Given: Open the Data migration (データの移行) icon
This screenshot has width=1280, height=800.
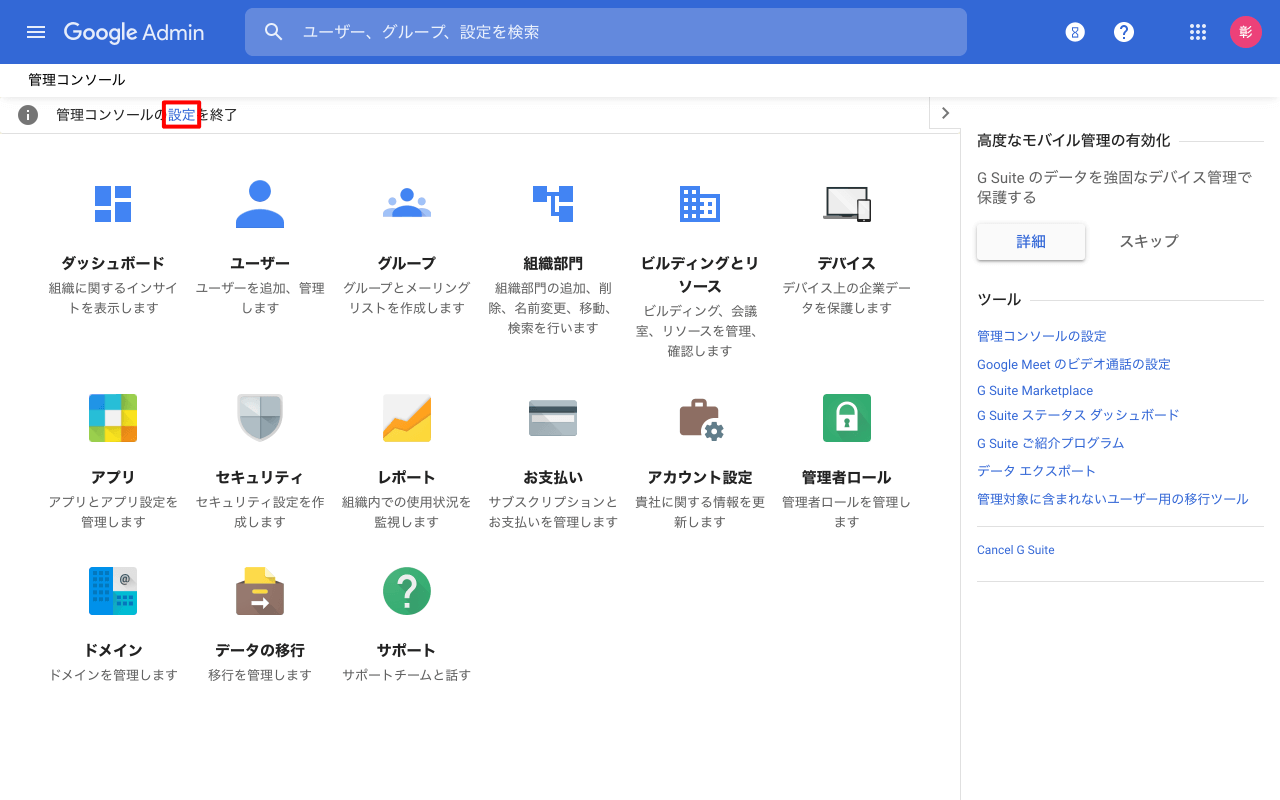Looking at the screenshot, I should point(260,591).
